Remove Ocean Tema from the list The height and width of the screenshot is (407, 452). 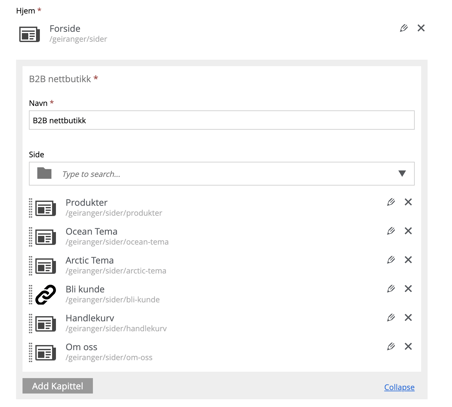tap(408, 231)
